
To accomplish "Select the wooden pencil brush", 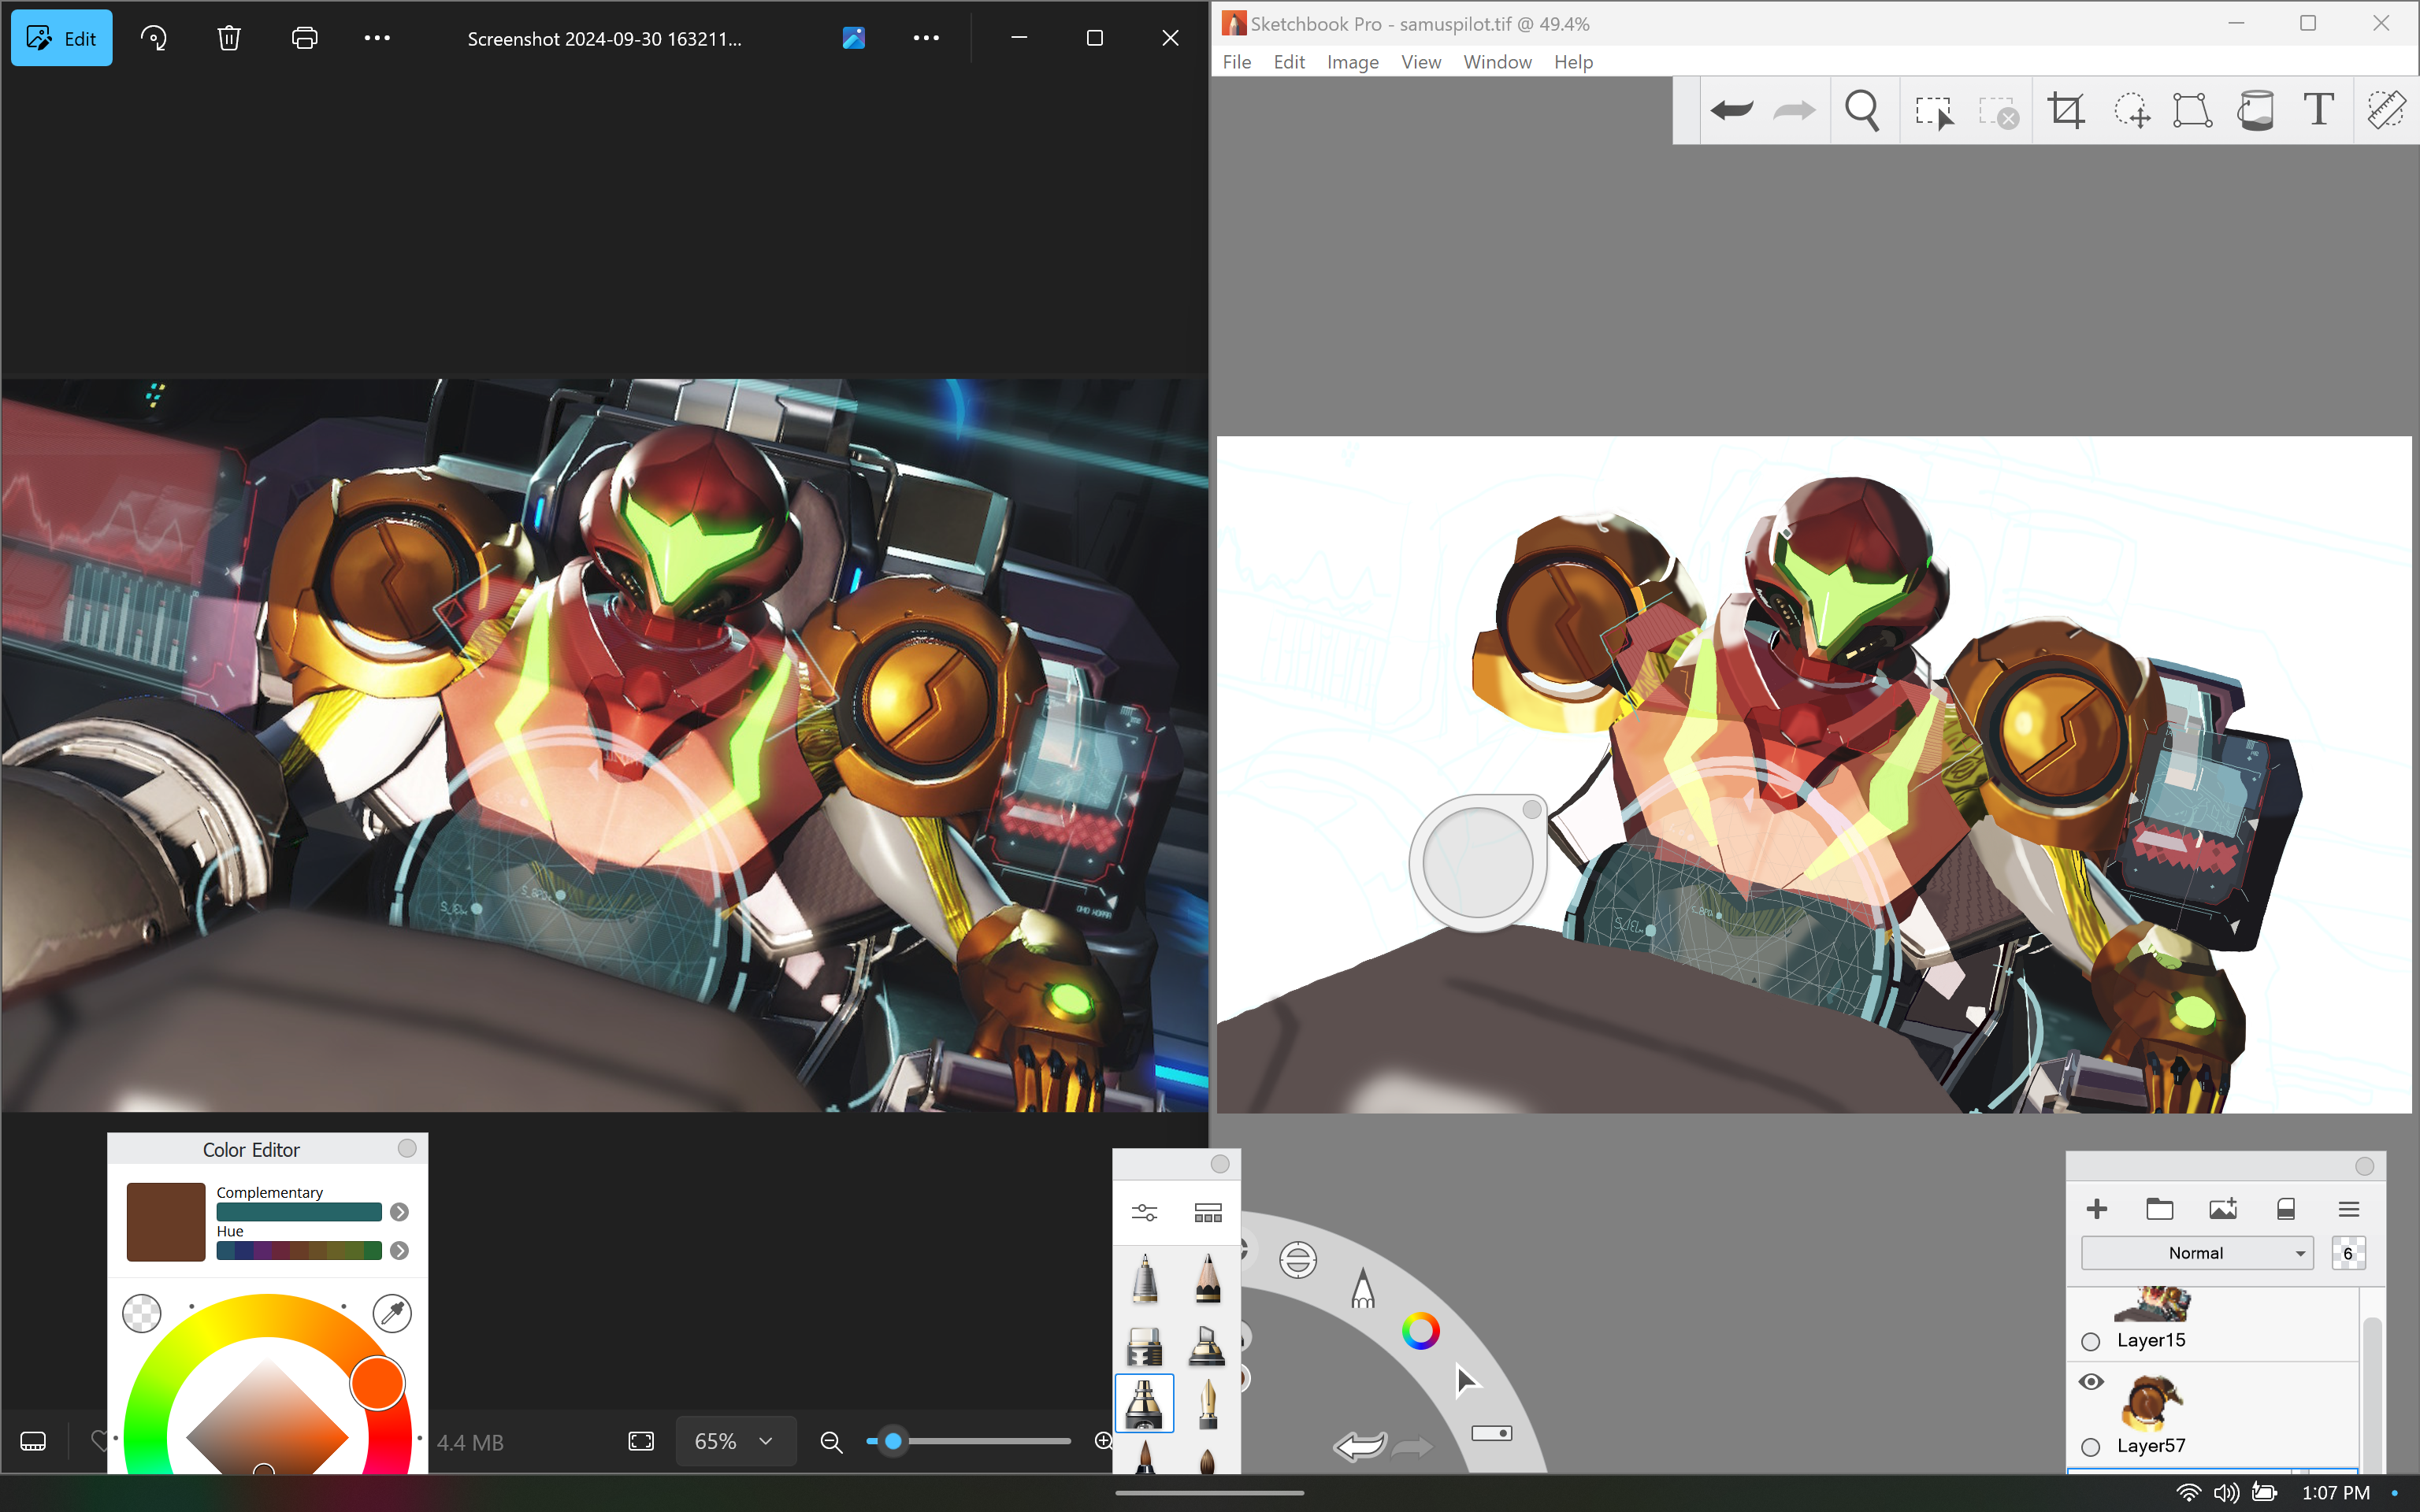I will [x=1208, y=1279].
